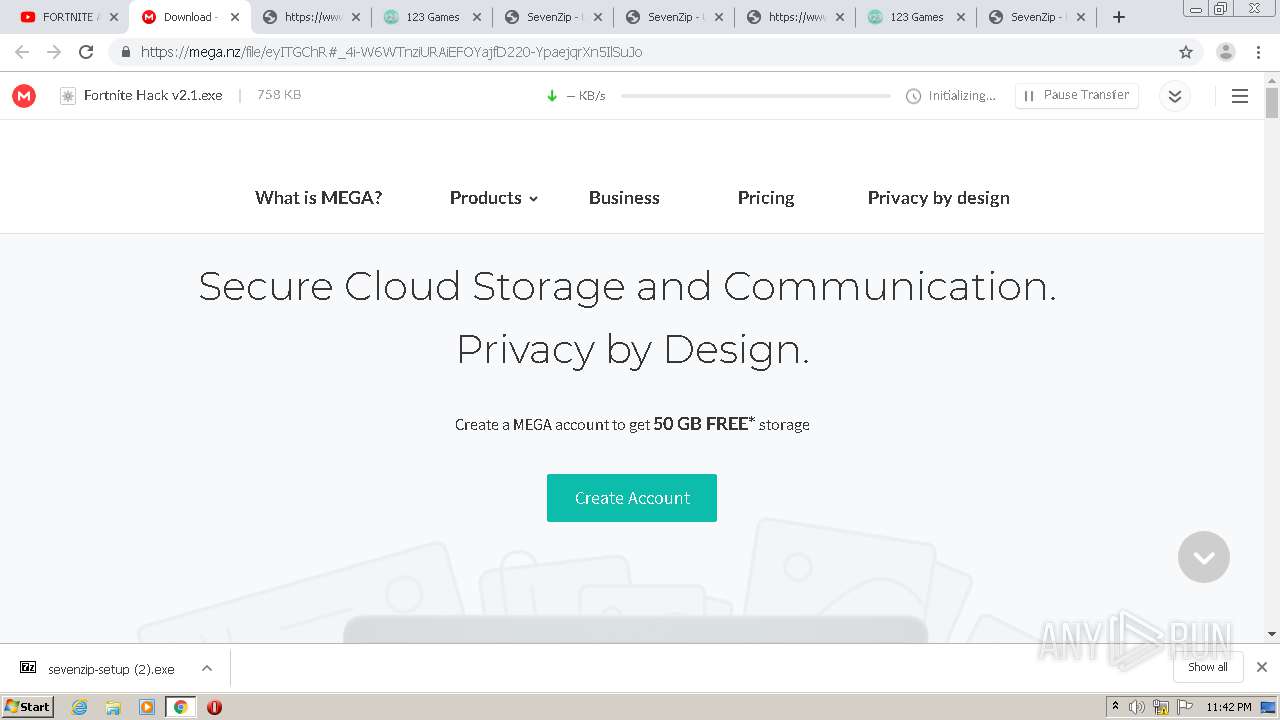
Task: Open a new Chrome tab
Action: (1119, 17)
